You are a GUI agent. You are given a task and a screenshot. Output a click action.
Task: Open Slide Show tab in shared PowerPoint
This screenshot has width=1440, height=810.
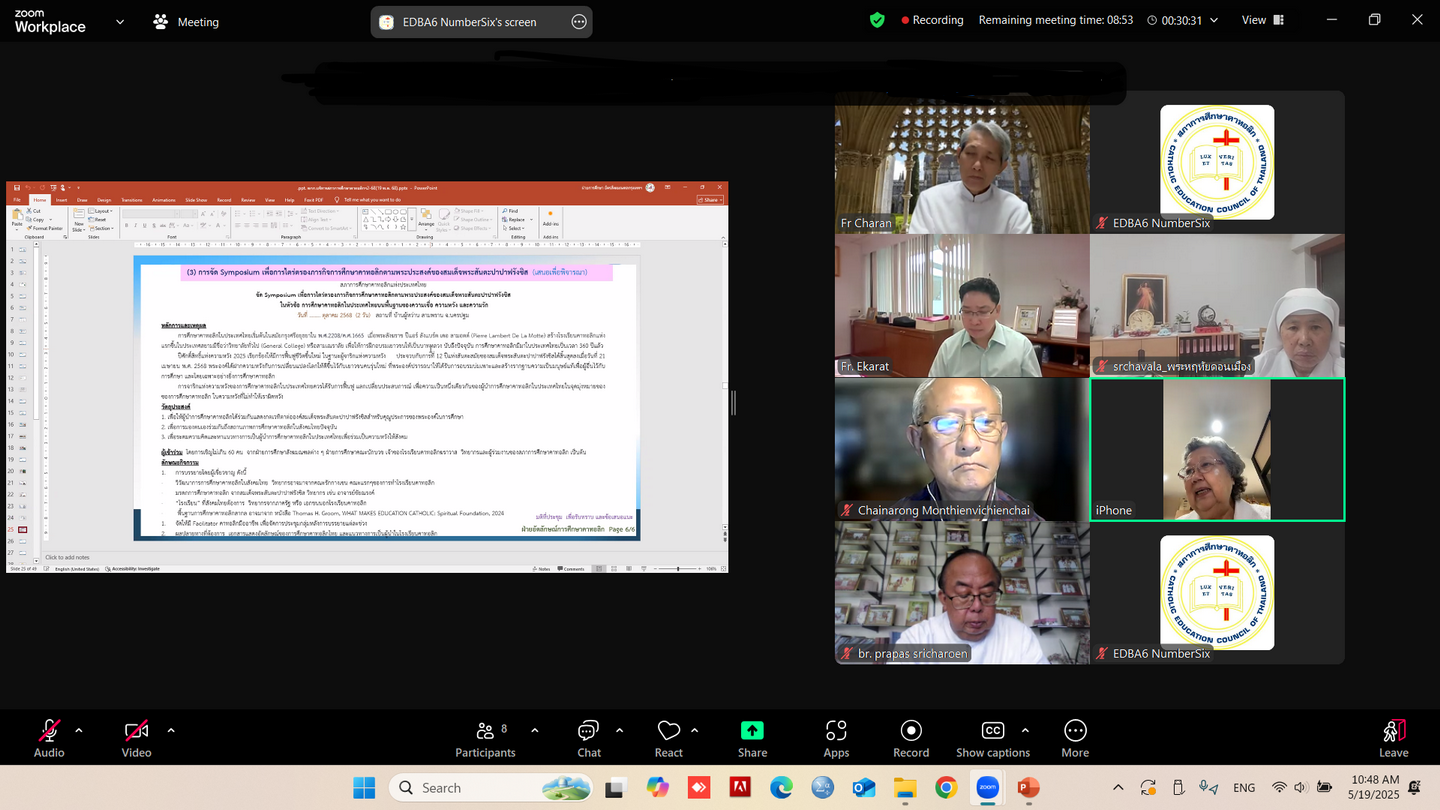click(196, 200)
